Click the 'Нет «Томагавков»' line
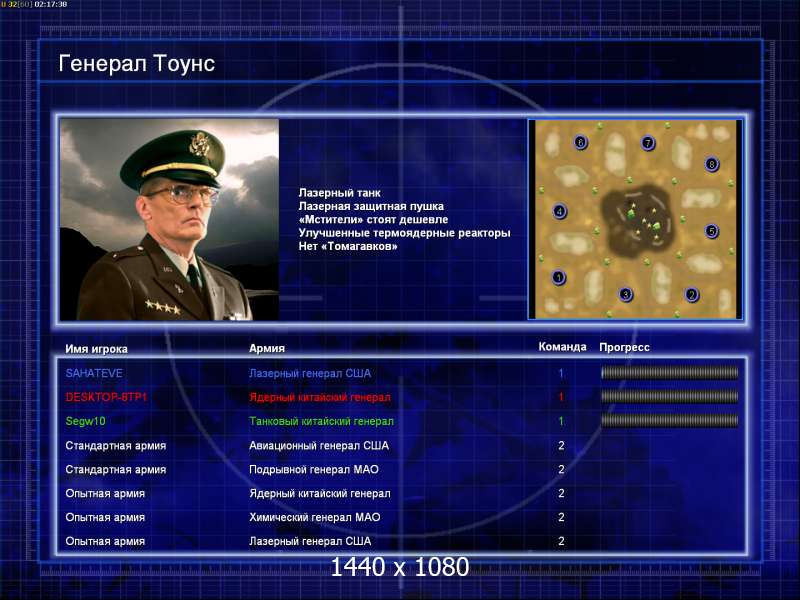 tap(348, 246)
